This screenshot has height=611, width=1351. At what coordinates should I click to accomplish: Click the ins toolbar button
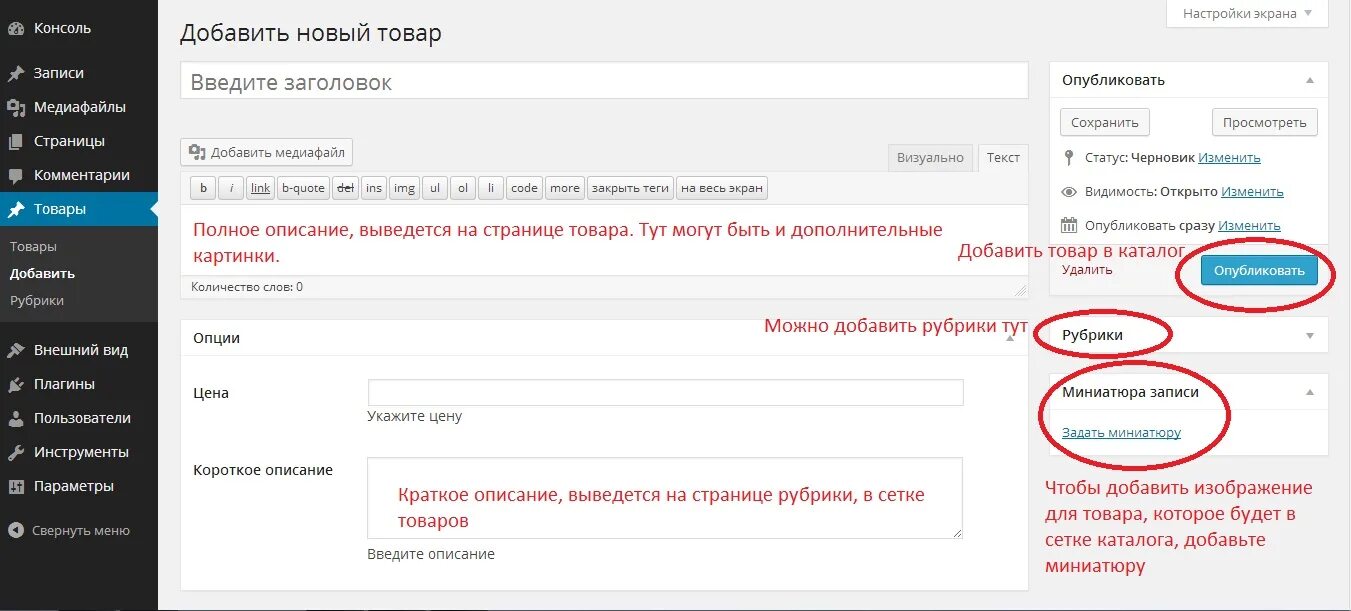[374, 188]
